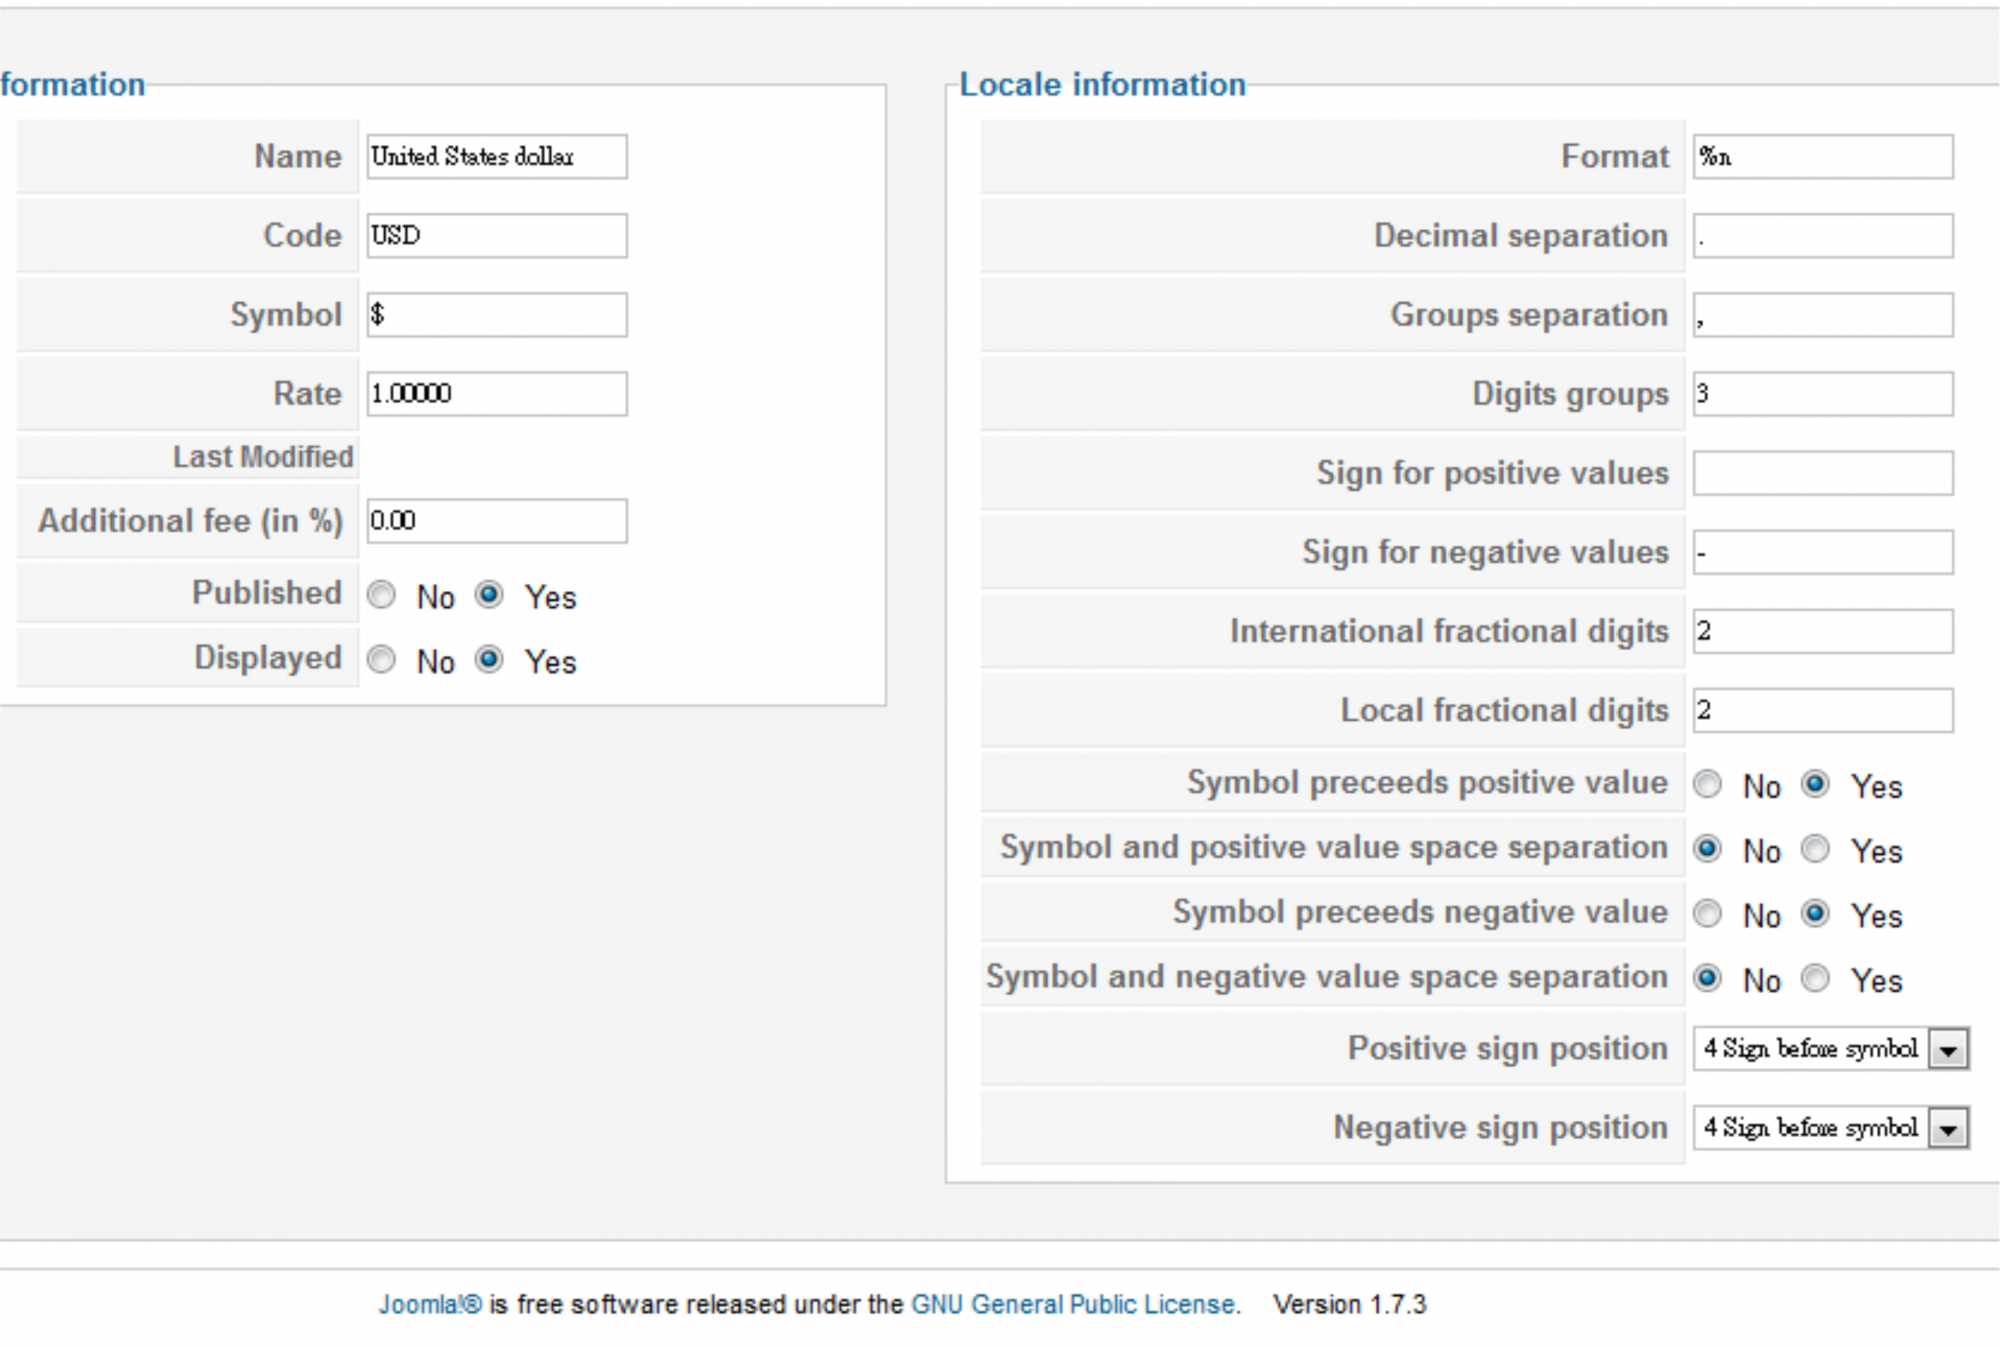Select Yes for Published

(x=489, y=596)
